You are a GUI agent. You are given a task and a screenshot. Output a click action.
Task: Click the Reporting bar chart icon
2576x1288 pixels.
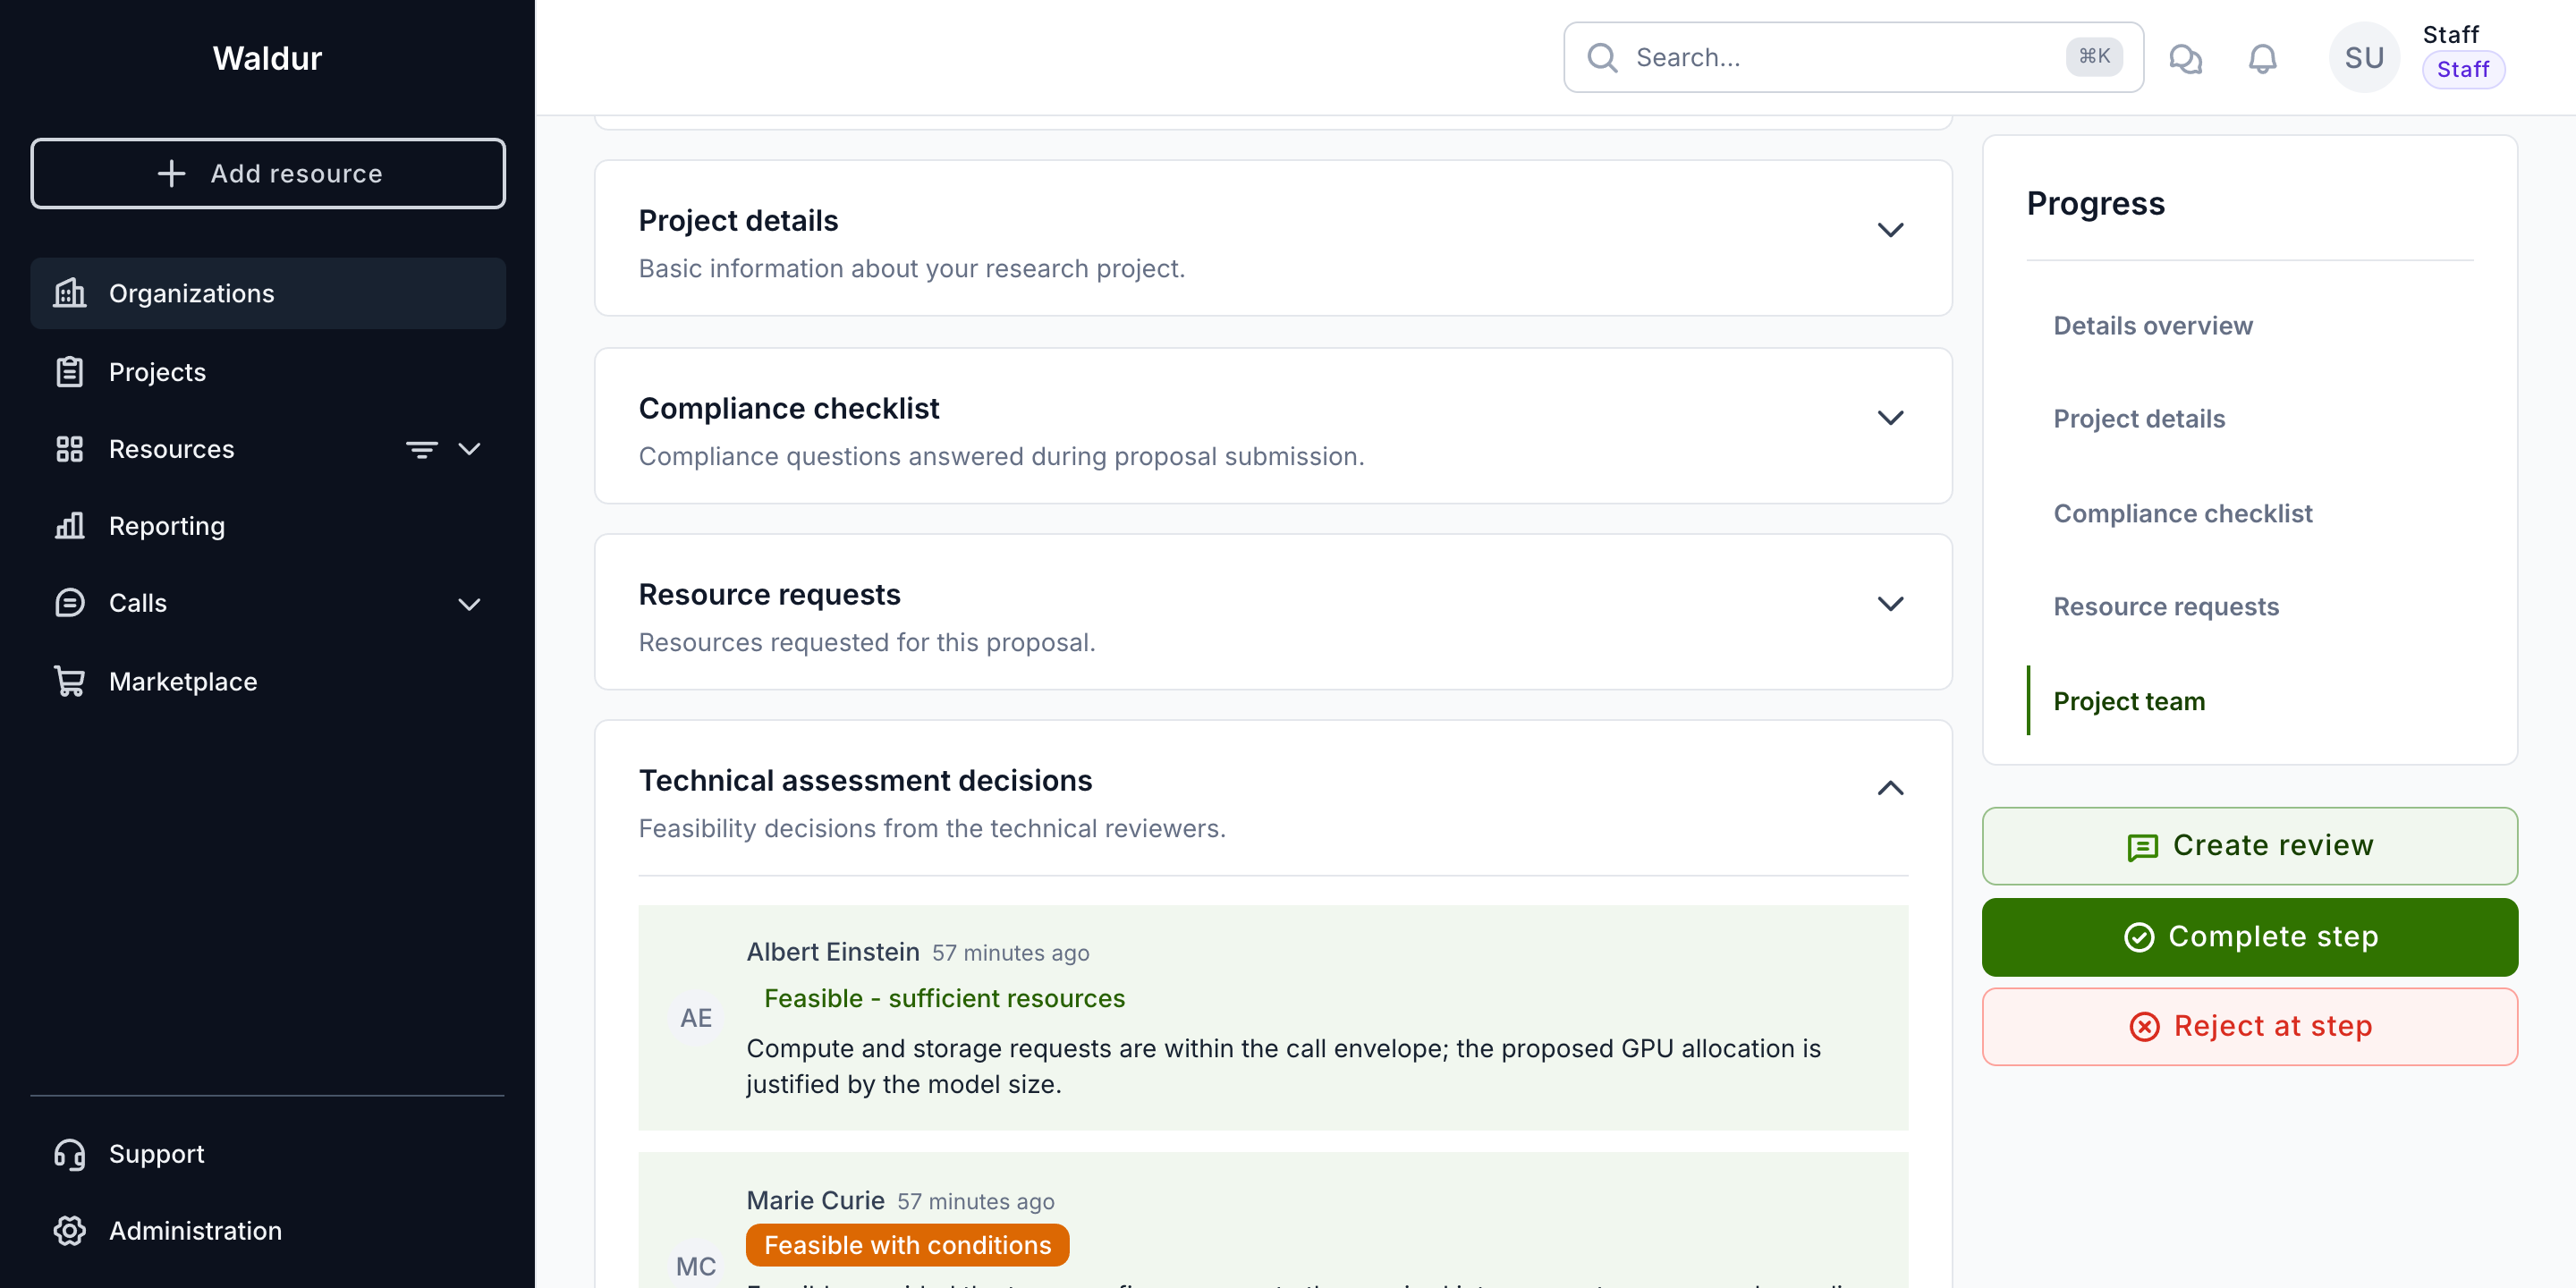(x=69, y=526)
